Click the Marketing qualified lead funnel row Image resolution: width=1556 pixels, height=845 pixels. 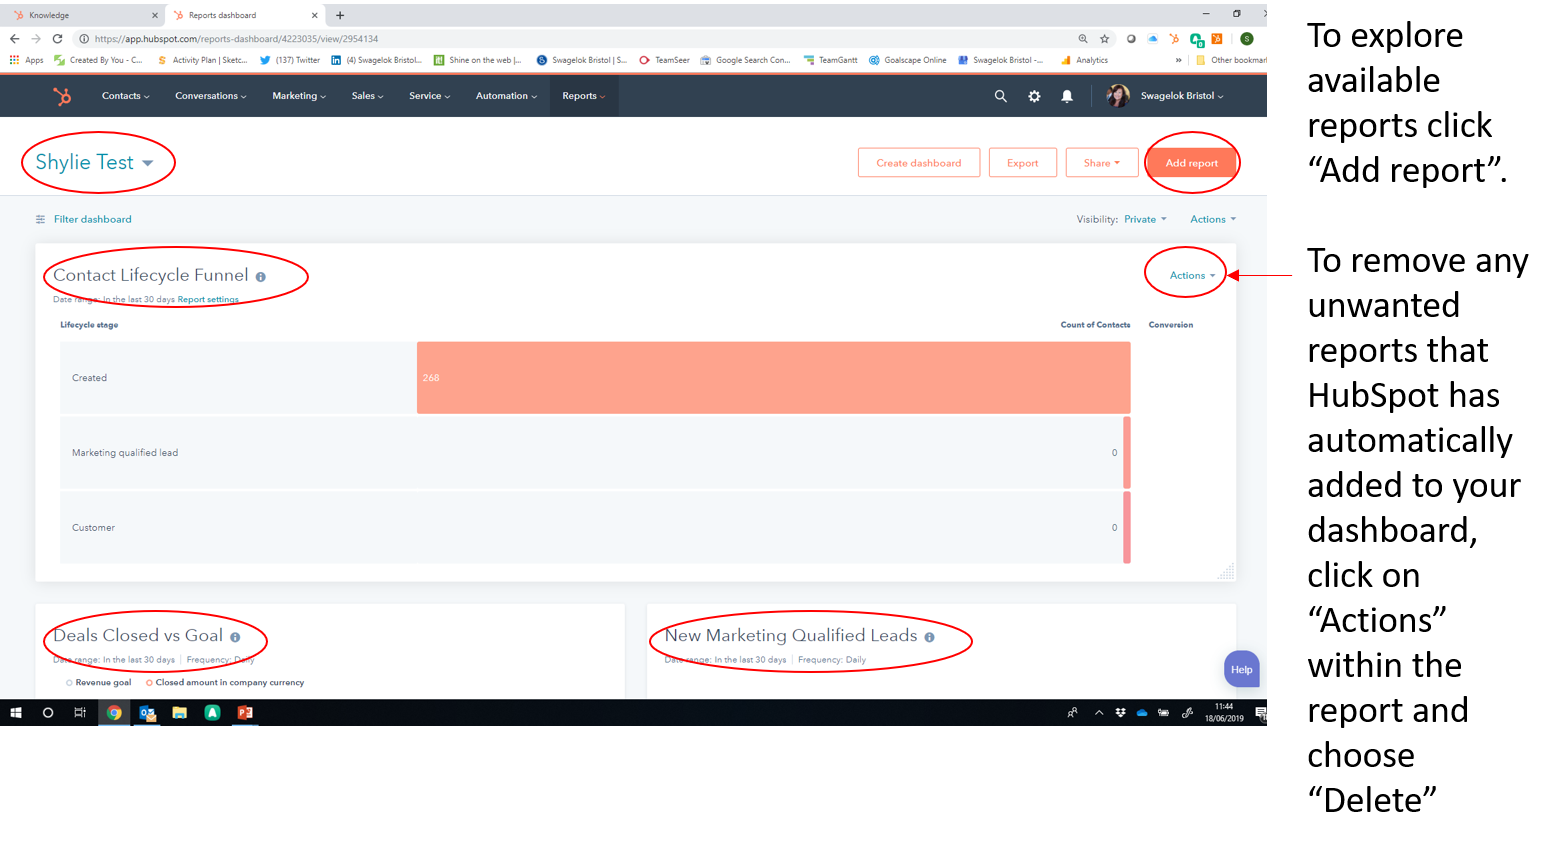pyautogui.click(x=595, y=453)
